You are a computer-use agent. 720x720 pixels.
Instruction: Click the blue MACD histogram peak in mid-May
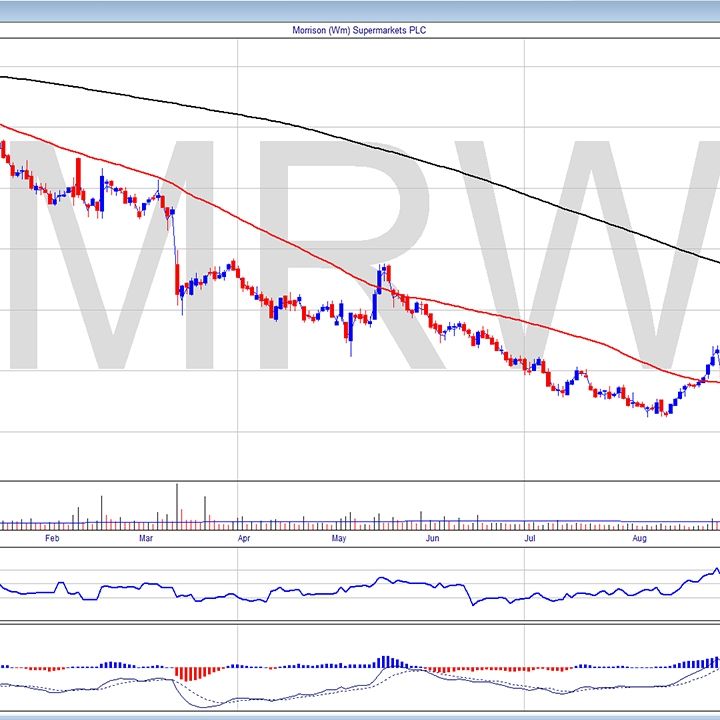387,661
